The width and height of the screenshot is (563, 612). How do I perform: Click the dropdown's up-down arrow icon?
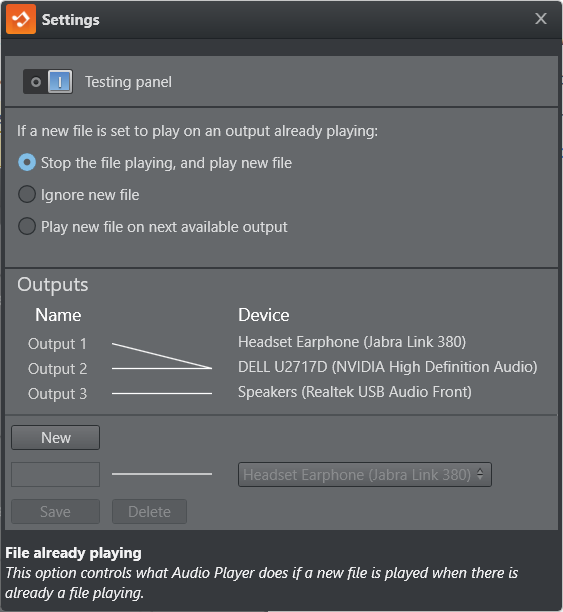480,475
